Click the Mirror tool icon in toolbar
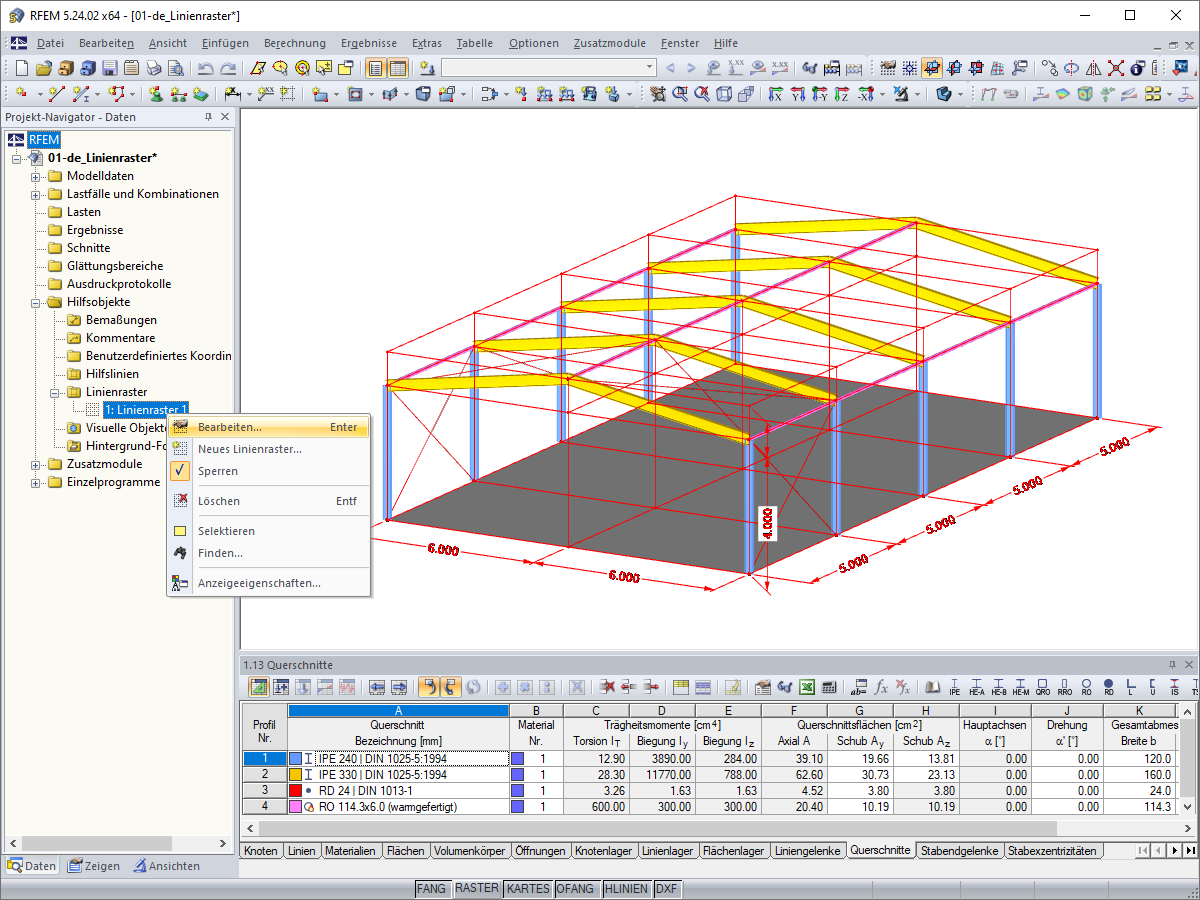Viewport: 1200px width, 900px height. 1093,68
